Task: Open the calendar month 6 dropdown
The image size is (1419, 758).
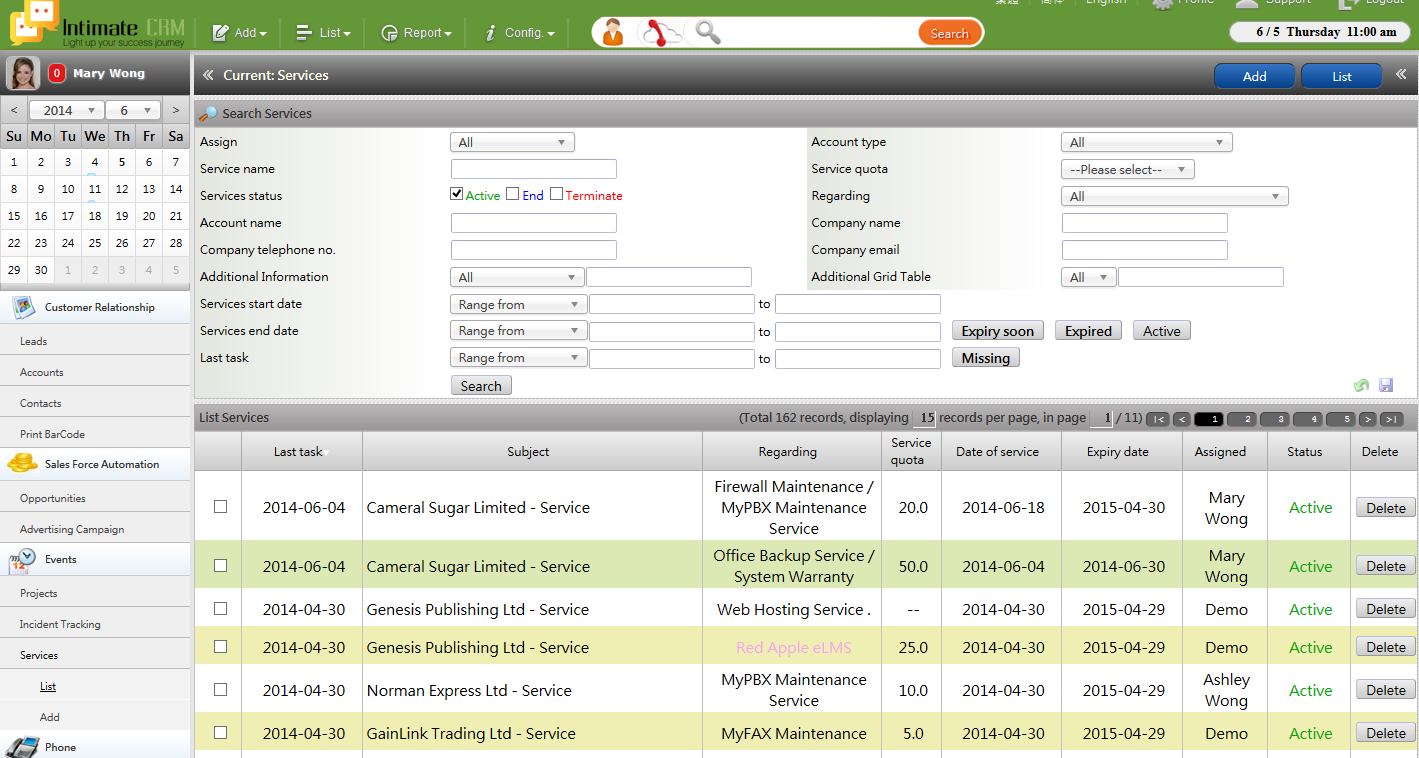Action: pyautogui.click(x=133, y=110)
